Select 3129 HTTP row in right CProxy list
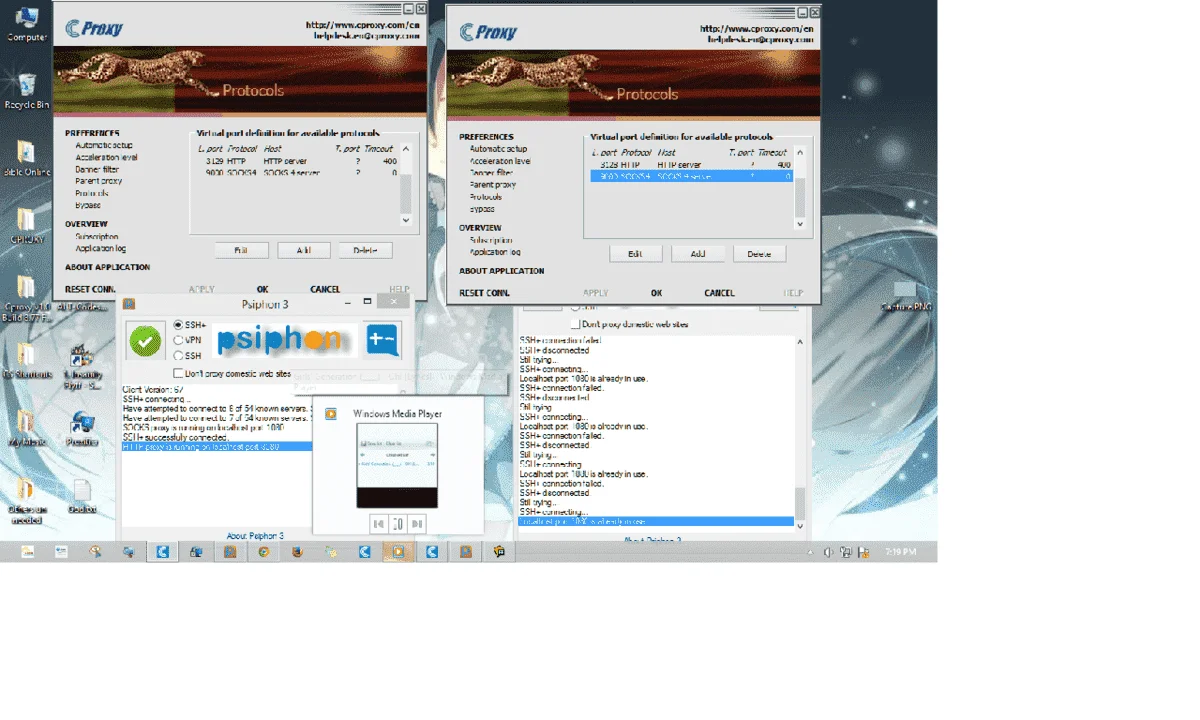This screenshot has width=1200, height=720. pyautogui.click(x=690, y=165)
